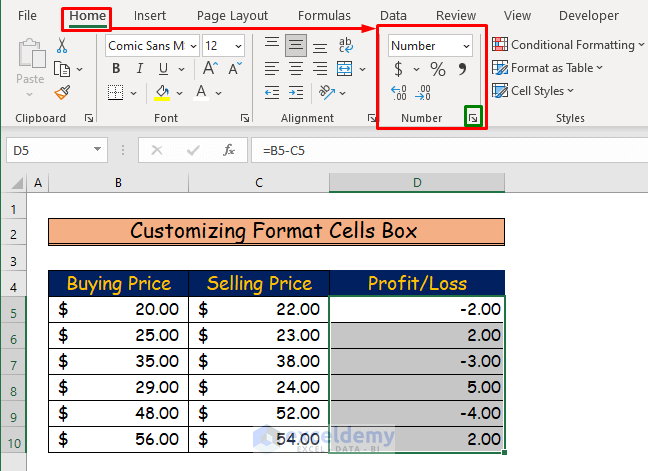Toggle Wrap Text icon

[x=345, y=45]
